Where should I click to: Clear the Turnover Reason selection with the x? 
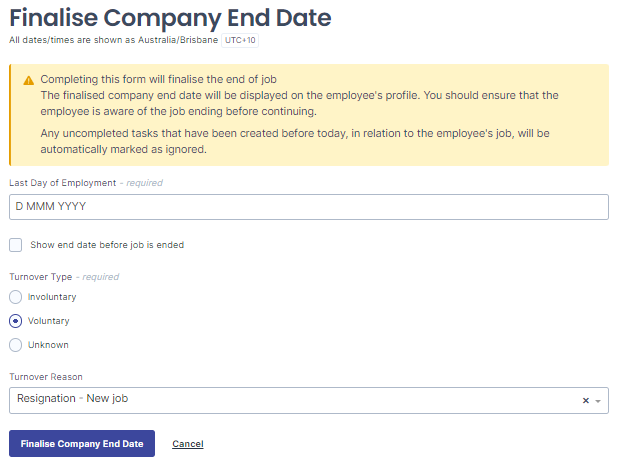586,401
